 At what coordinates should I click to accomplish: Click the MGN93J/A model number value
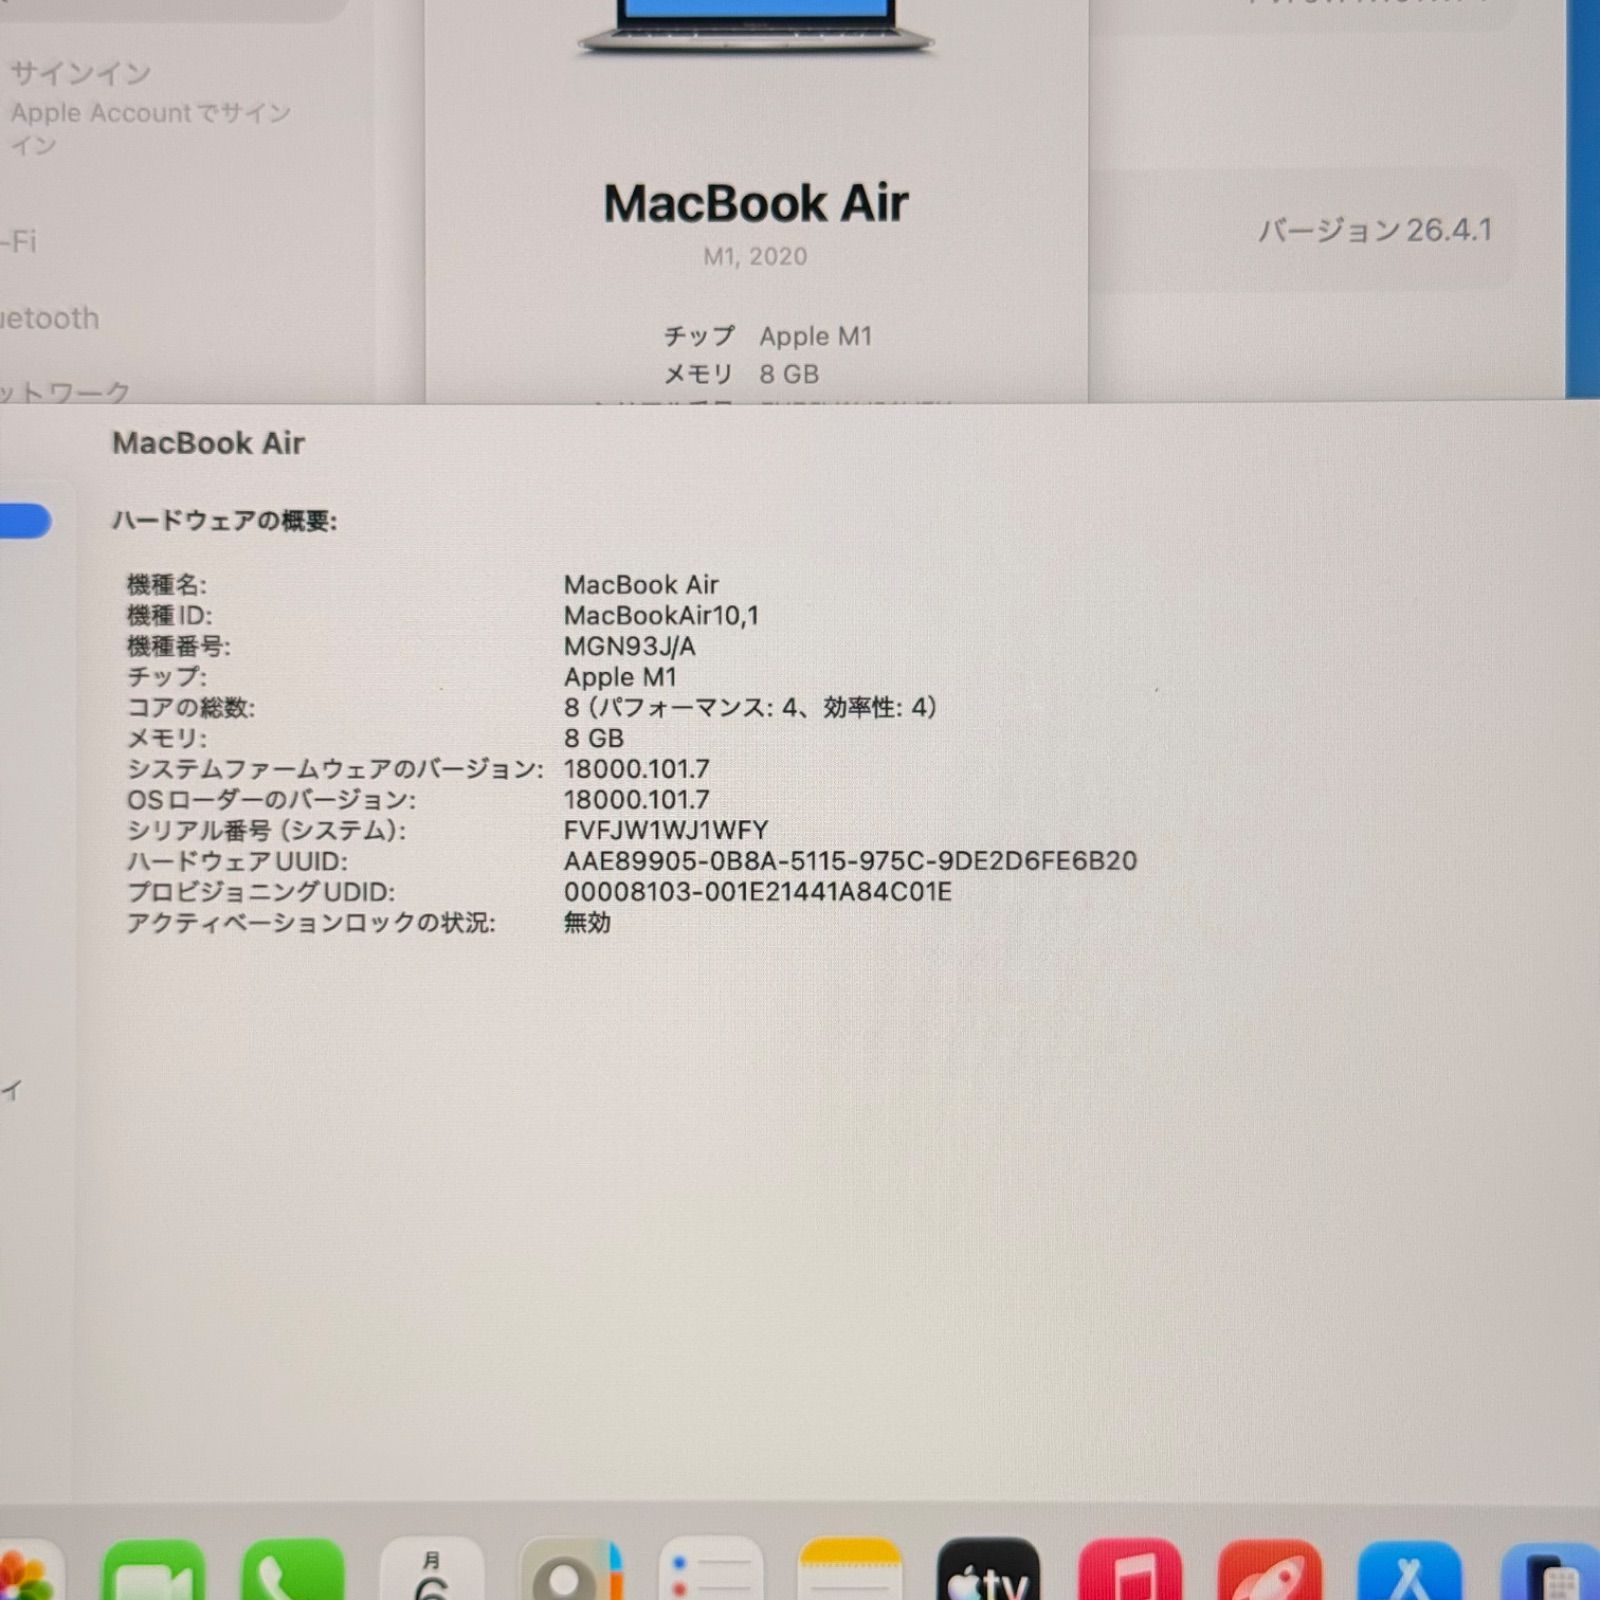pos(630,646)
